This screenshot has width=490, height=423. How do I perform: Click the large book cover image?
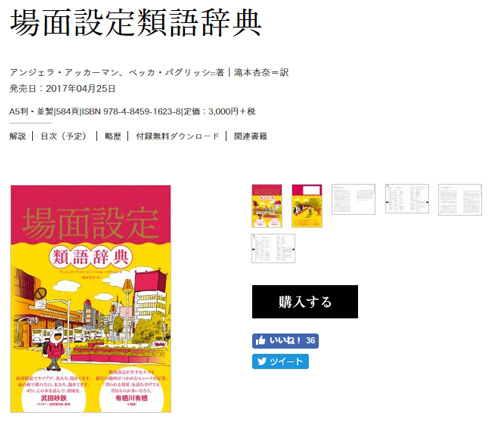click(x=91, y=299)
